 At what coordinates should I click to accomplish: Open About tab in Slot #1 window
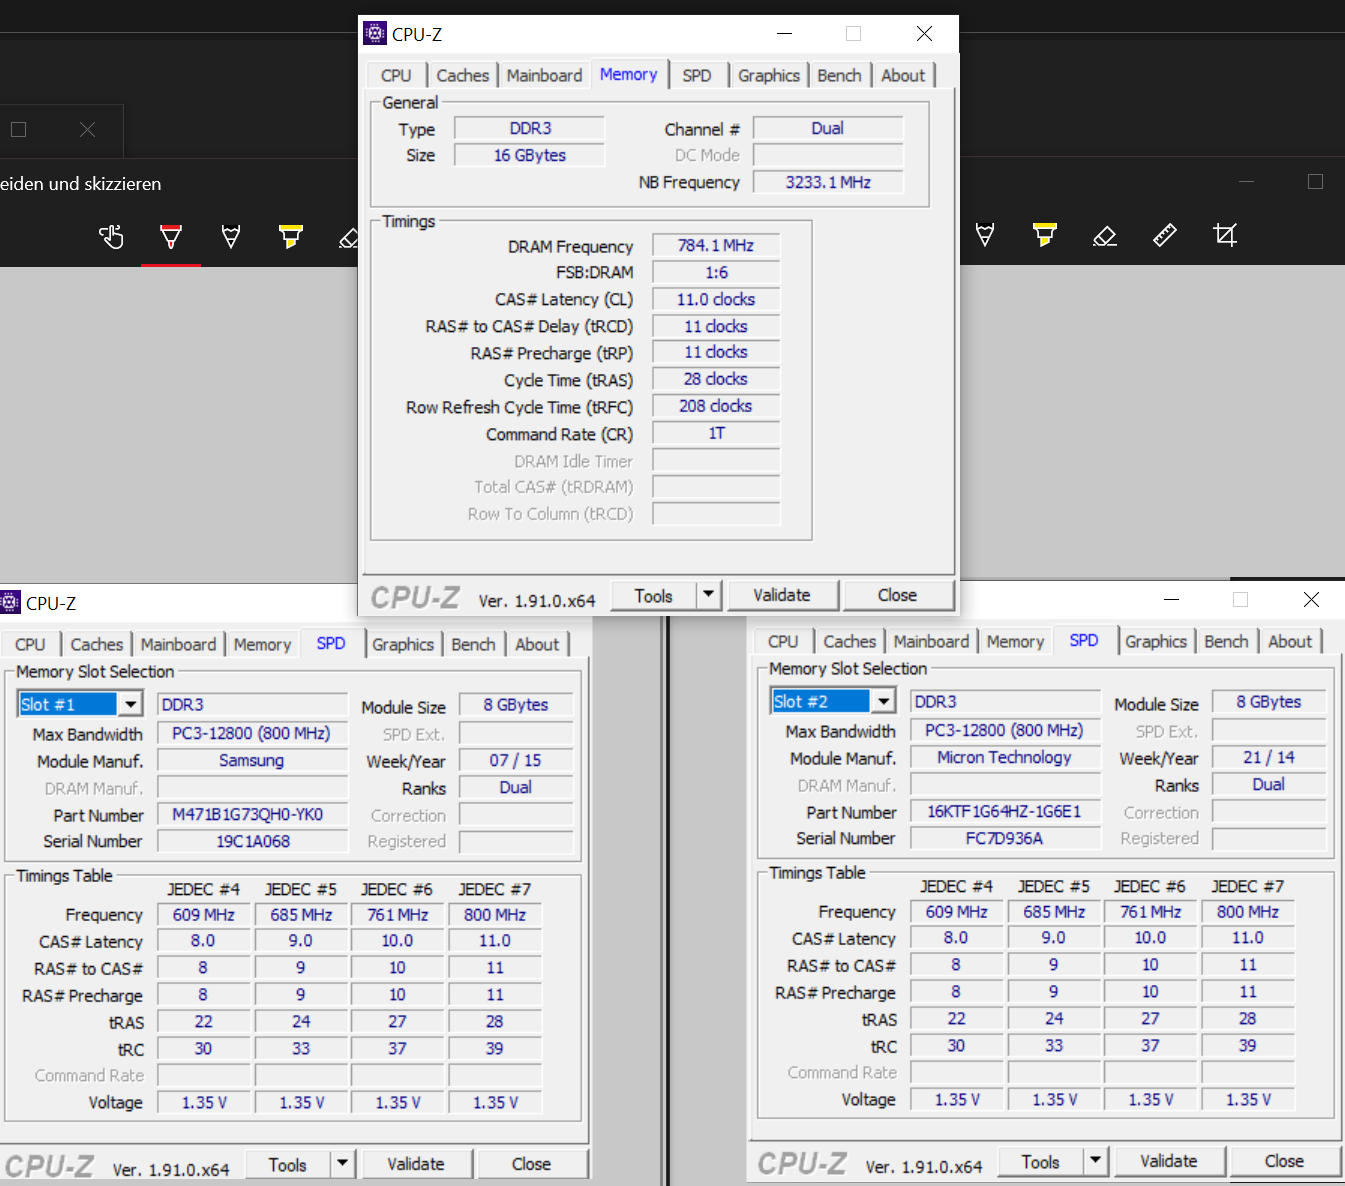tap(537, 645)
